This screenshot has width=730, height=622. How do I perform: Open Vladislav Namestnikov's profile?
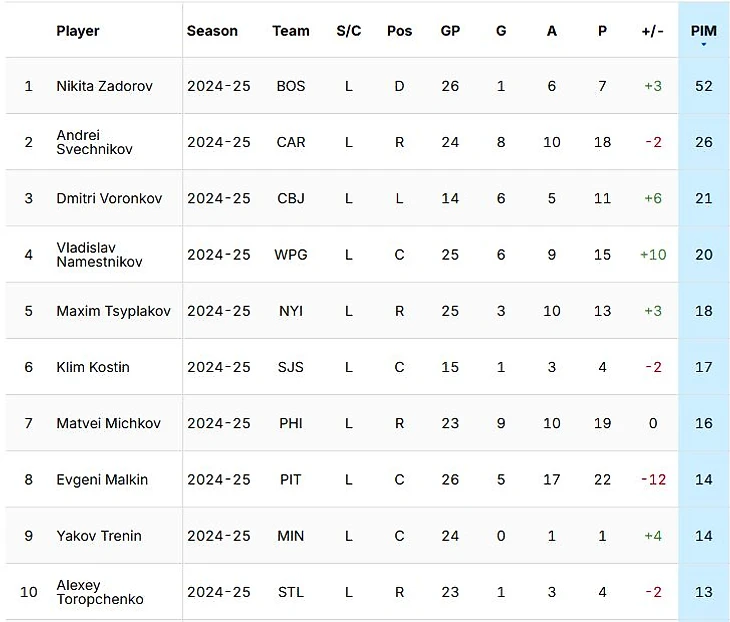[99, 255]
